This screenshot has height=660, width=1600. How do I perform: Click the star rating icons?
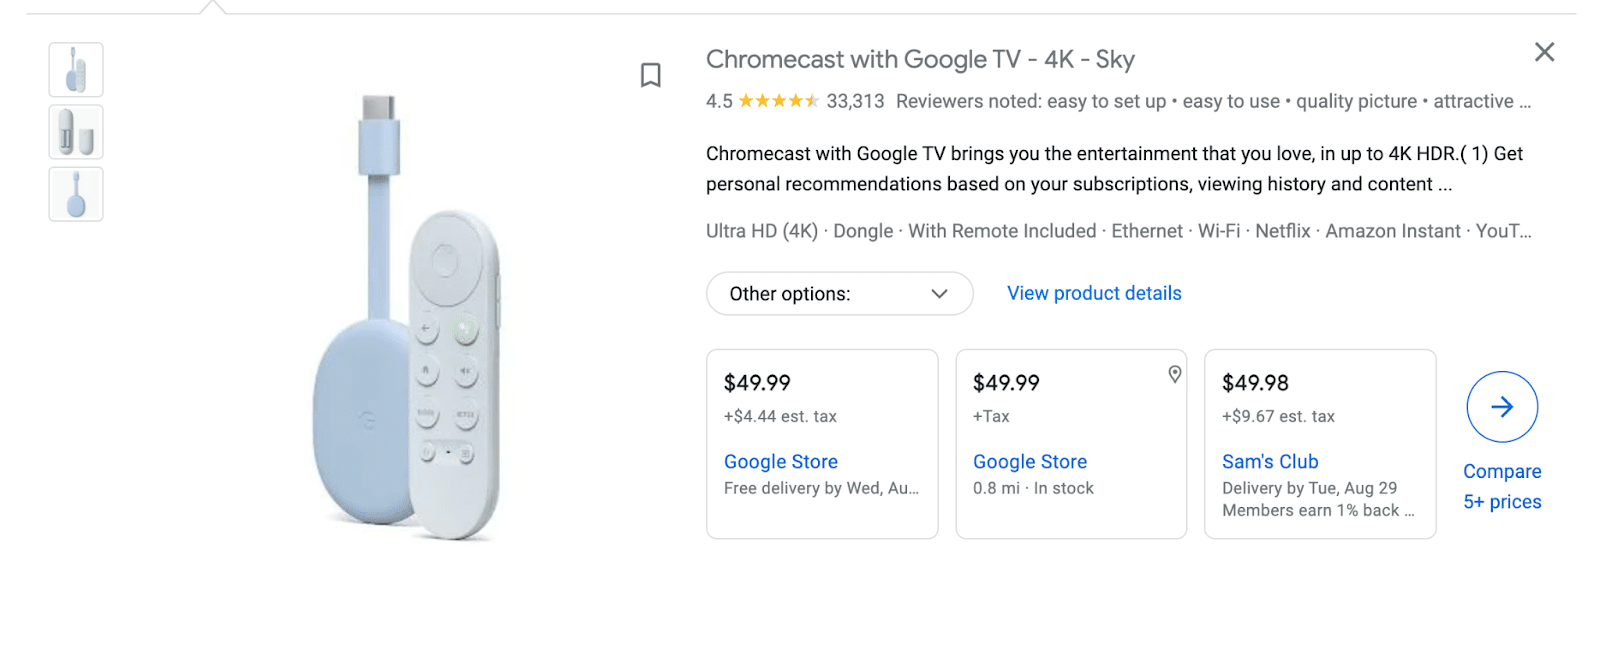click(x=778, y=101)
